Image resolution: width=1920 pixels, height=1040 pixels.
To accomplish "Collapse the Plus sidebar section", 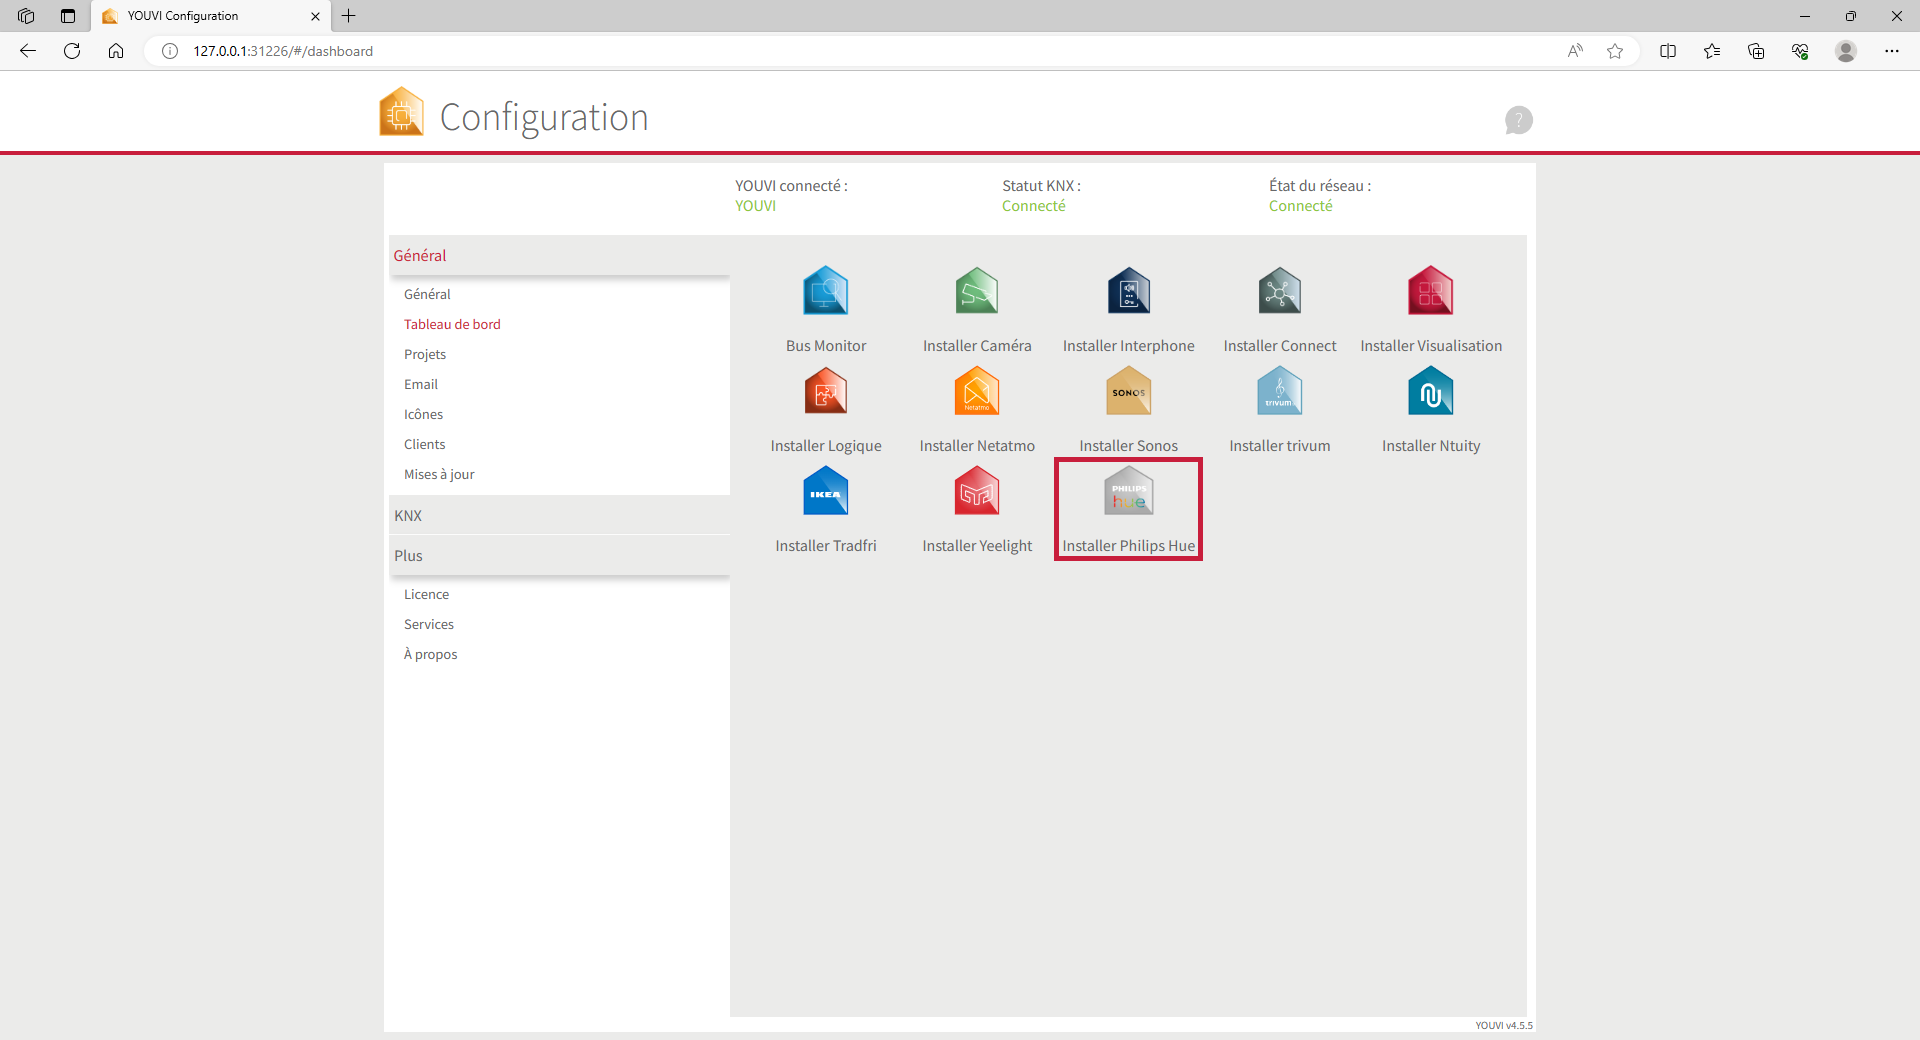I will click(408, 556).
